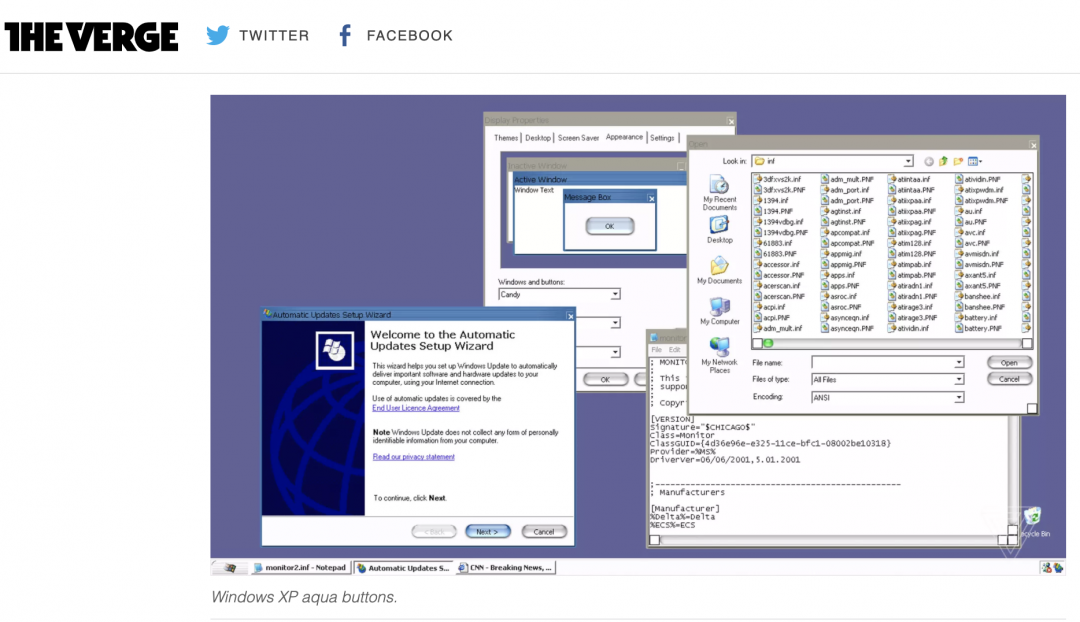The image size is (1080, 622).
Task: Open the Views menu icon in the Open dialog
Action: [974, 161]
